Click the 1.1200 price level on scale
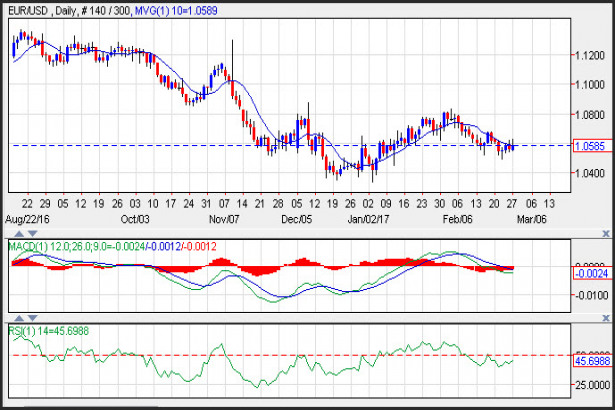This screenshot has height=410, width=615. pos(588,56)
